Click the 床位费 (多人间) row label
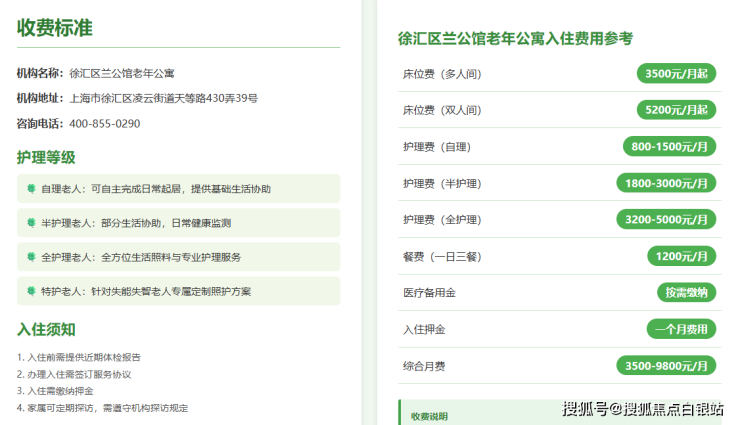The height and width of the screenshot is (425, 740). tap(442, 74)
